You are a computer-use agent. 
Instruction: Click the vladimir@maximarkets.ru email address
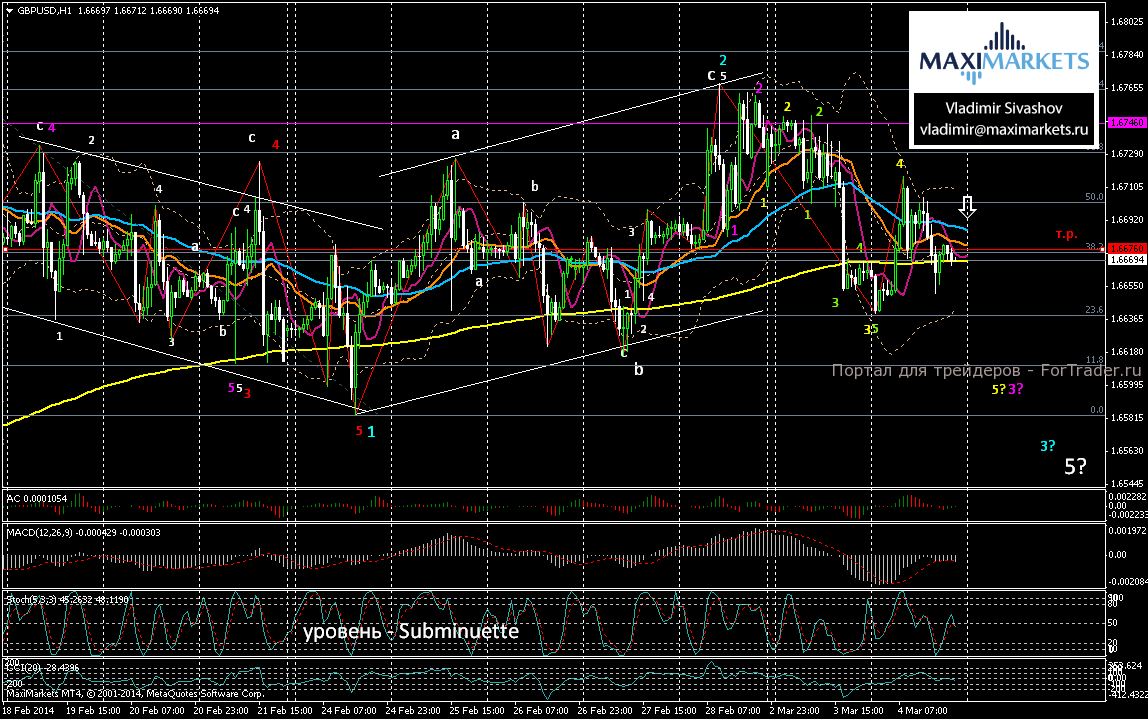click(x=1004, y=129)
